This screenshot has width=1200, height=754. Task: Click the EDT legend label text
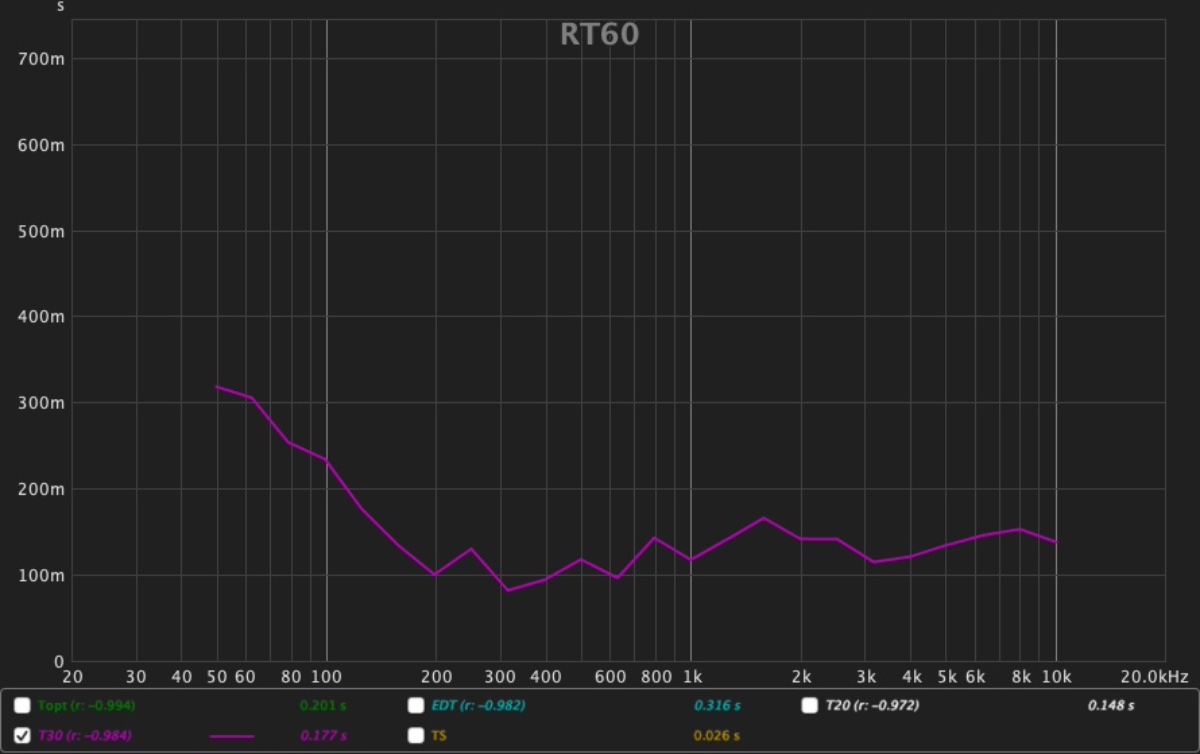[478, 705]
